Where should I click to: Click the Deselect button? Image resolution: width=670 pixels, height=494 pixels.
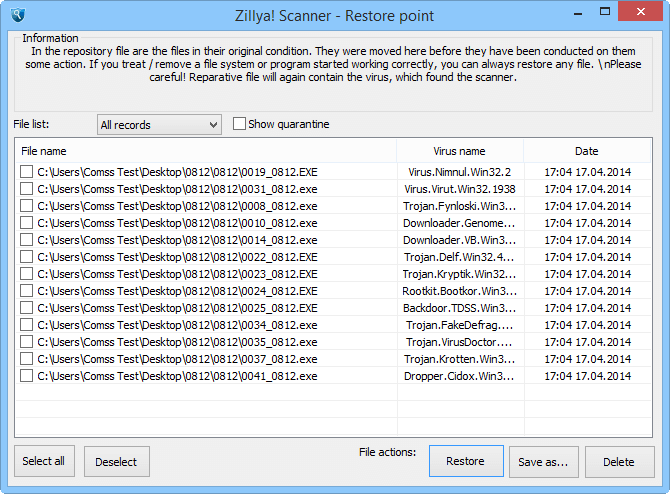point(117,462)
